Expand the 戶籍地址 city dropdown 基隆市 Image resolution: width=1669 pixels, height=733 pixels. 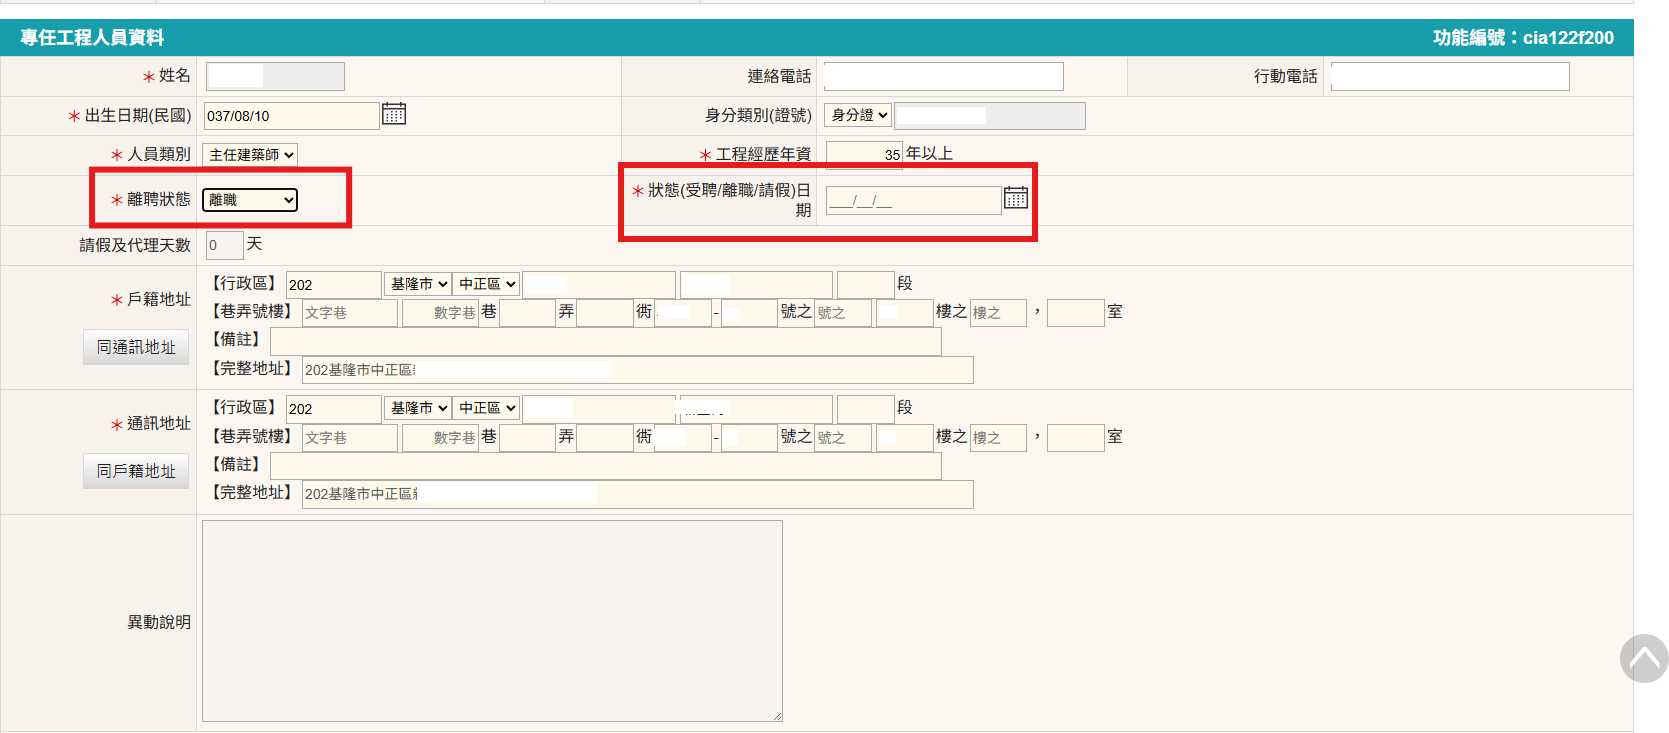418,285
